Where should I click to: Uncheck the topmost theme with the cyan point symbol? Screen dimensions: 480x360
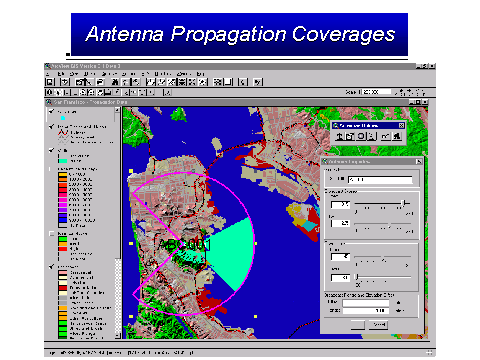pyautogui.click(x=51, y=111)
